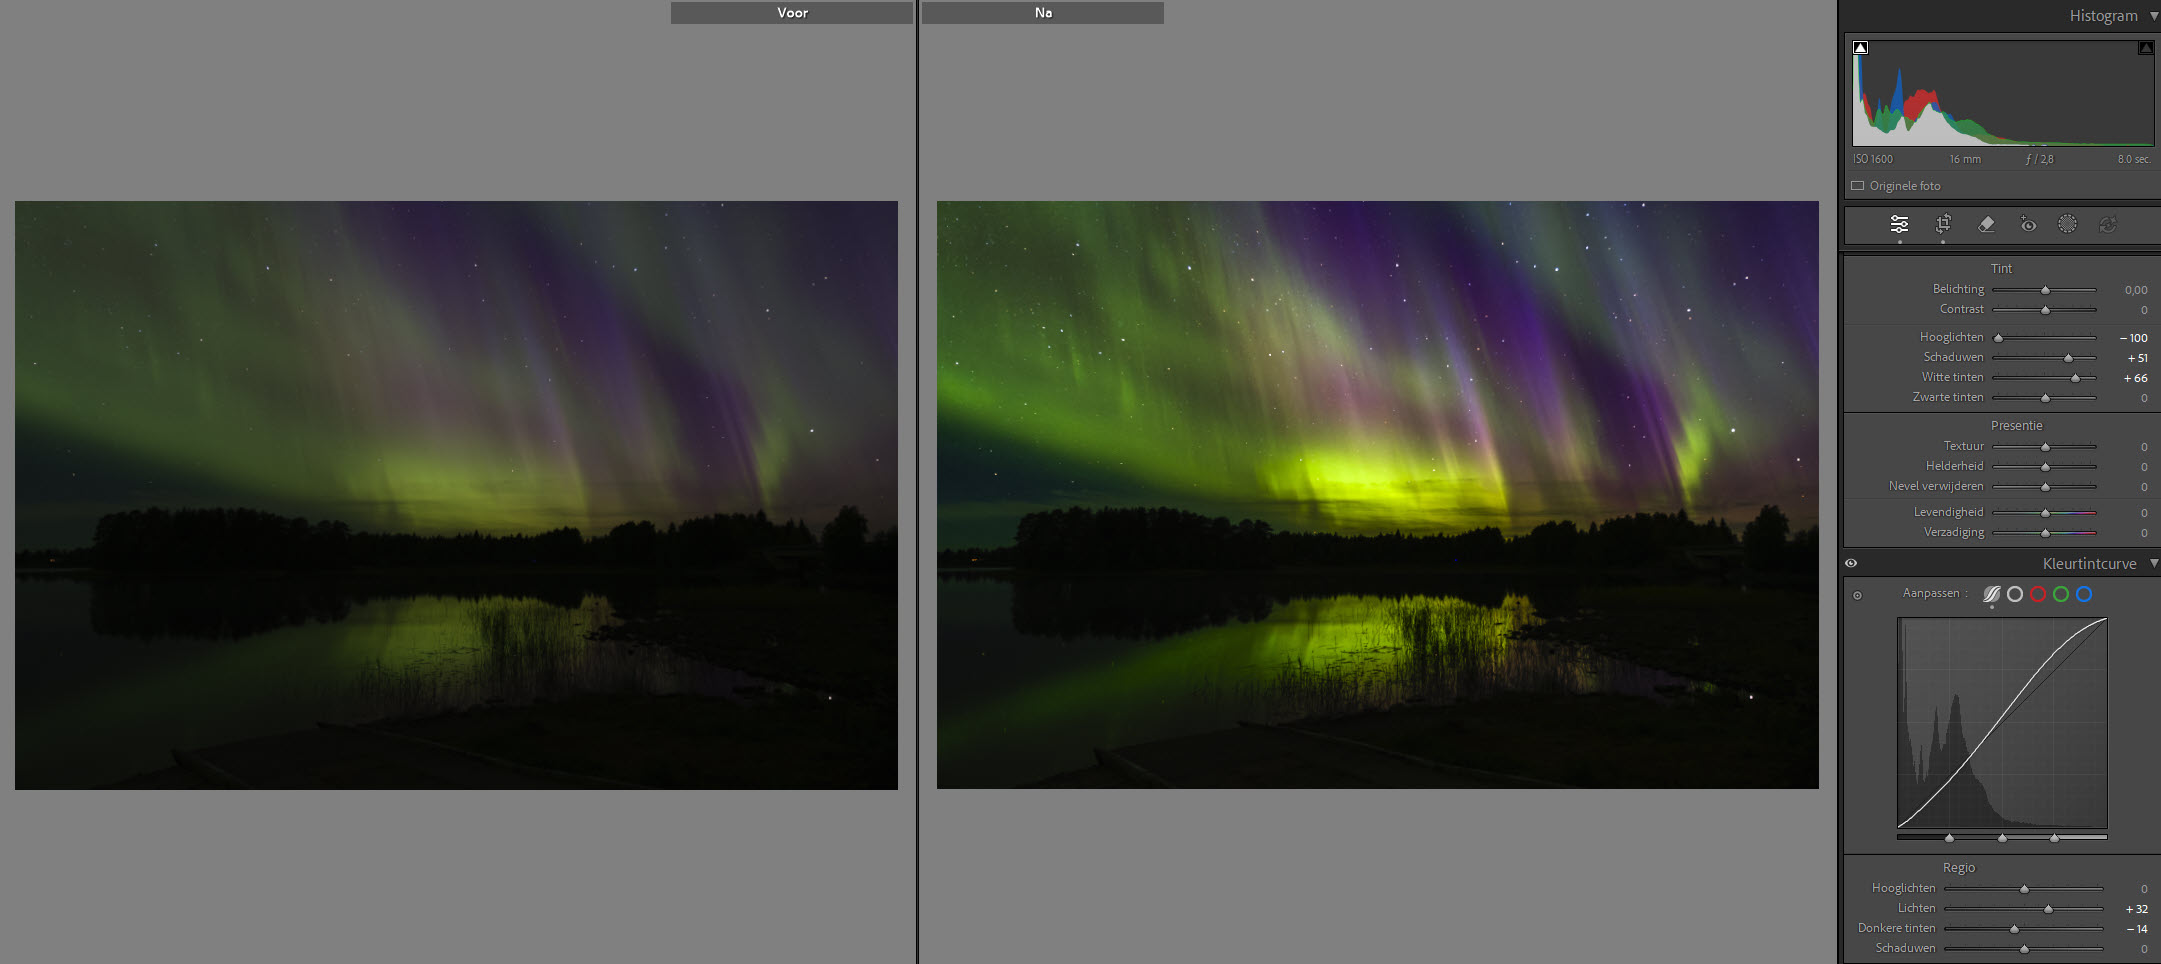
Task: Click the Schaduwen slider handle under Tint
Action: coord(2068,358)
